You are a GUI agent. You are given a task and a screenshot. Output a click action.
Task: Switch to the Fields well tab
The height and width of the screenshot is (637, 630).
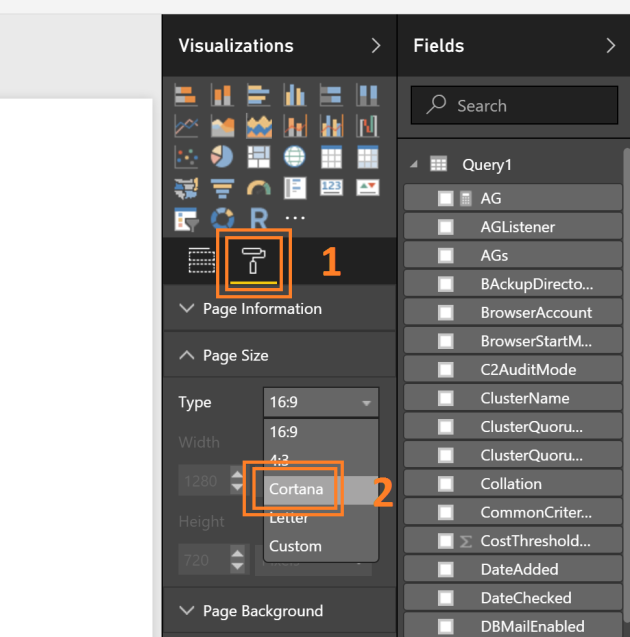(x=201, y=260)
